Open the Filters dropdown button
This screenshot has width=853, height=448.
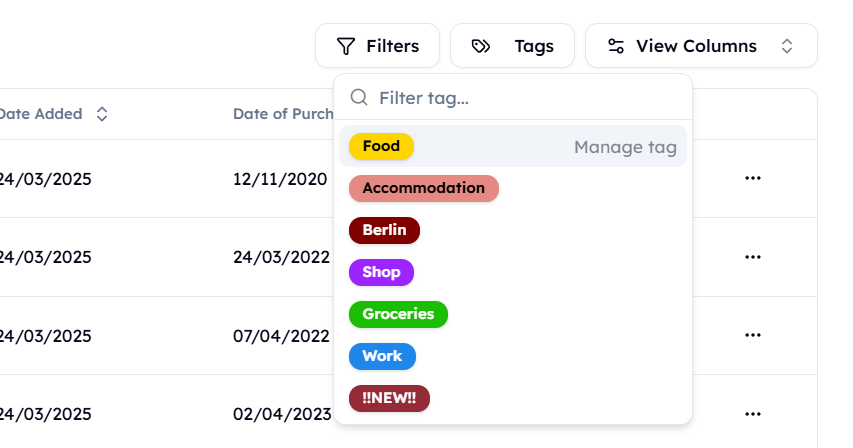tap(377, 46)
